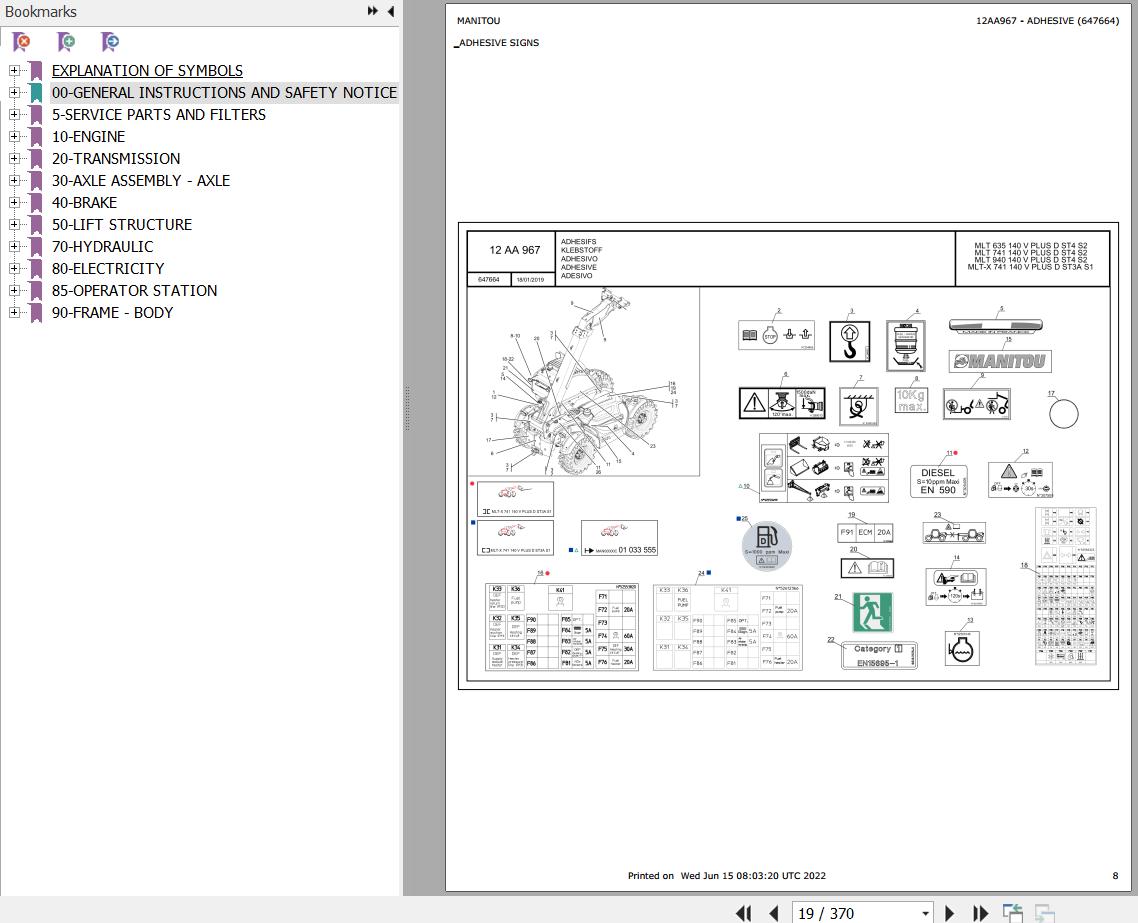The image size is (1138, 923).
Task: Expand the 20-TRANSMISSION bookmark node
Action: [14, 158]
